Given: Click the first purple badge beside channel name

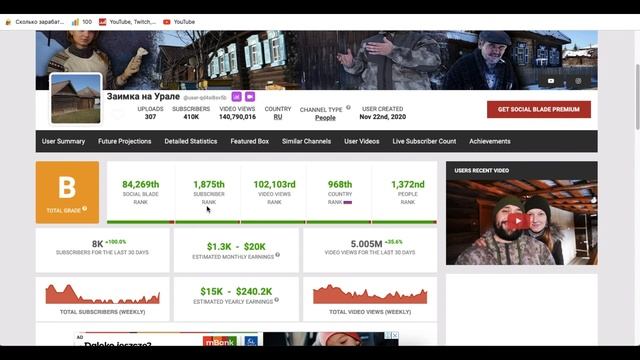Looking at the screenshot, I should (236, 97).
